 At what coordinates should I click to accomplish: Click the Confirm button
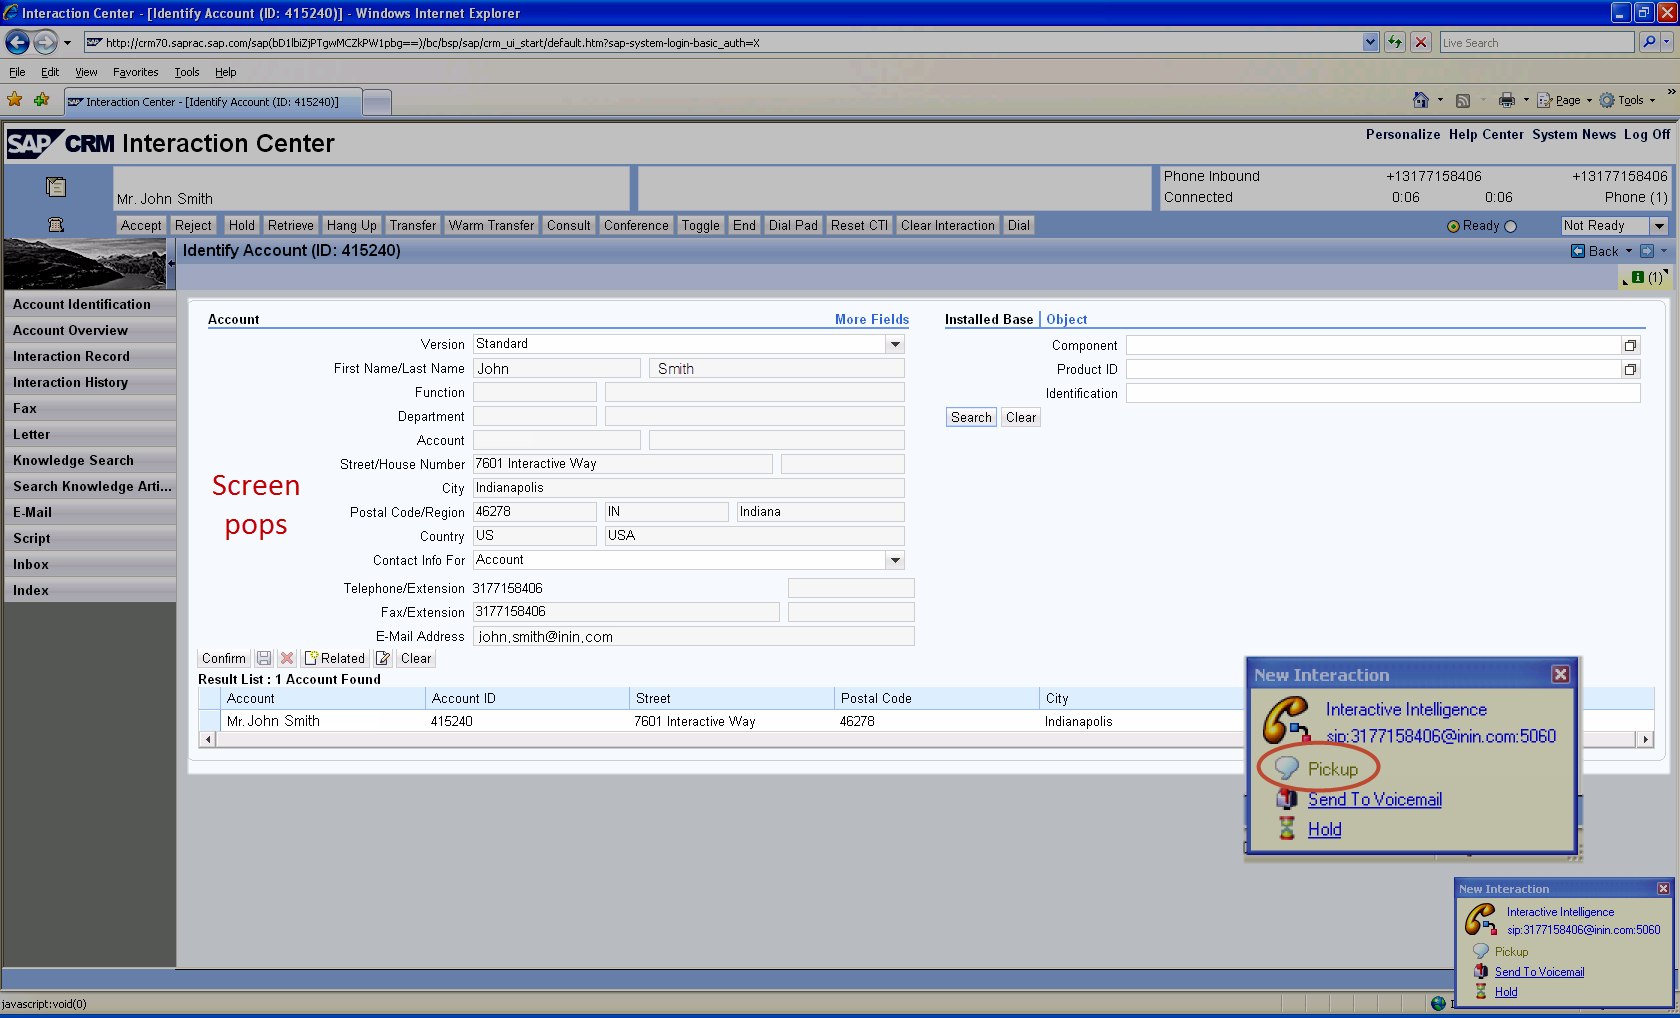(223, 658)
